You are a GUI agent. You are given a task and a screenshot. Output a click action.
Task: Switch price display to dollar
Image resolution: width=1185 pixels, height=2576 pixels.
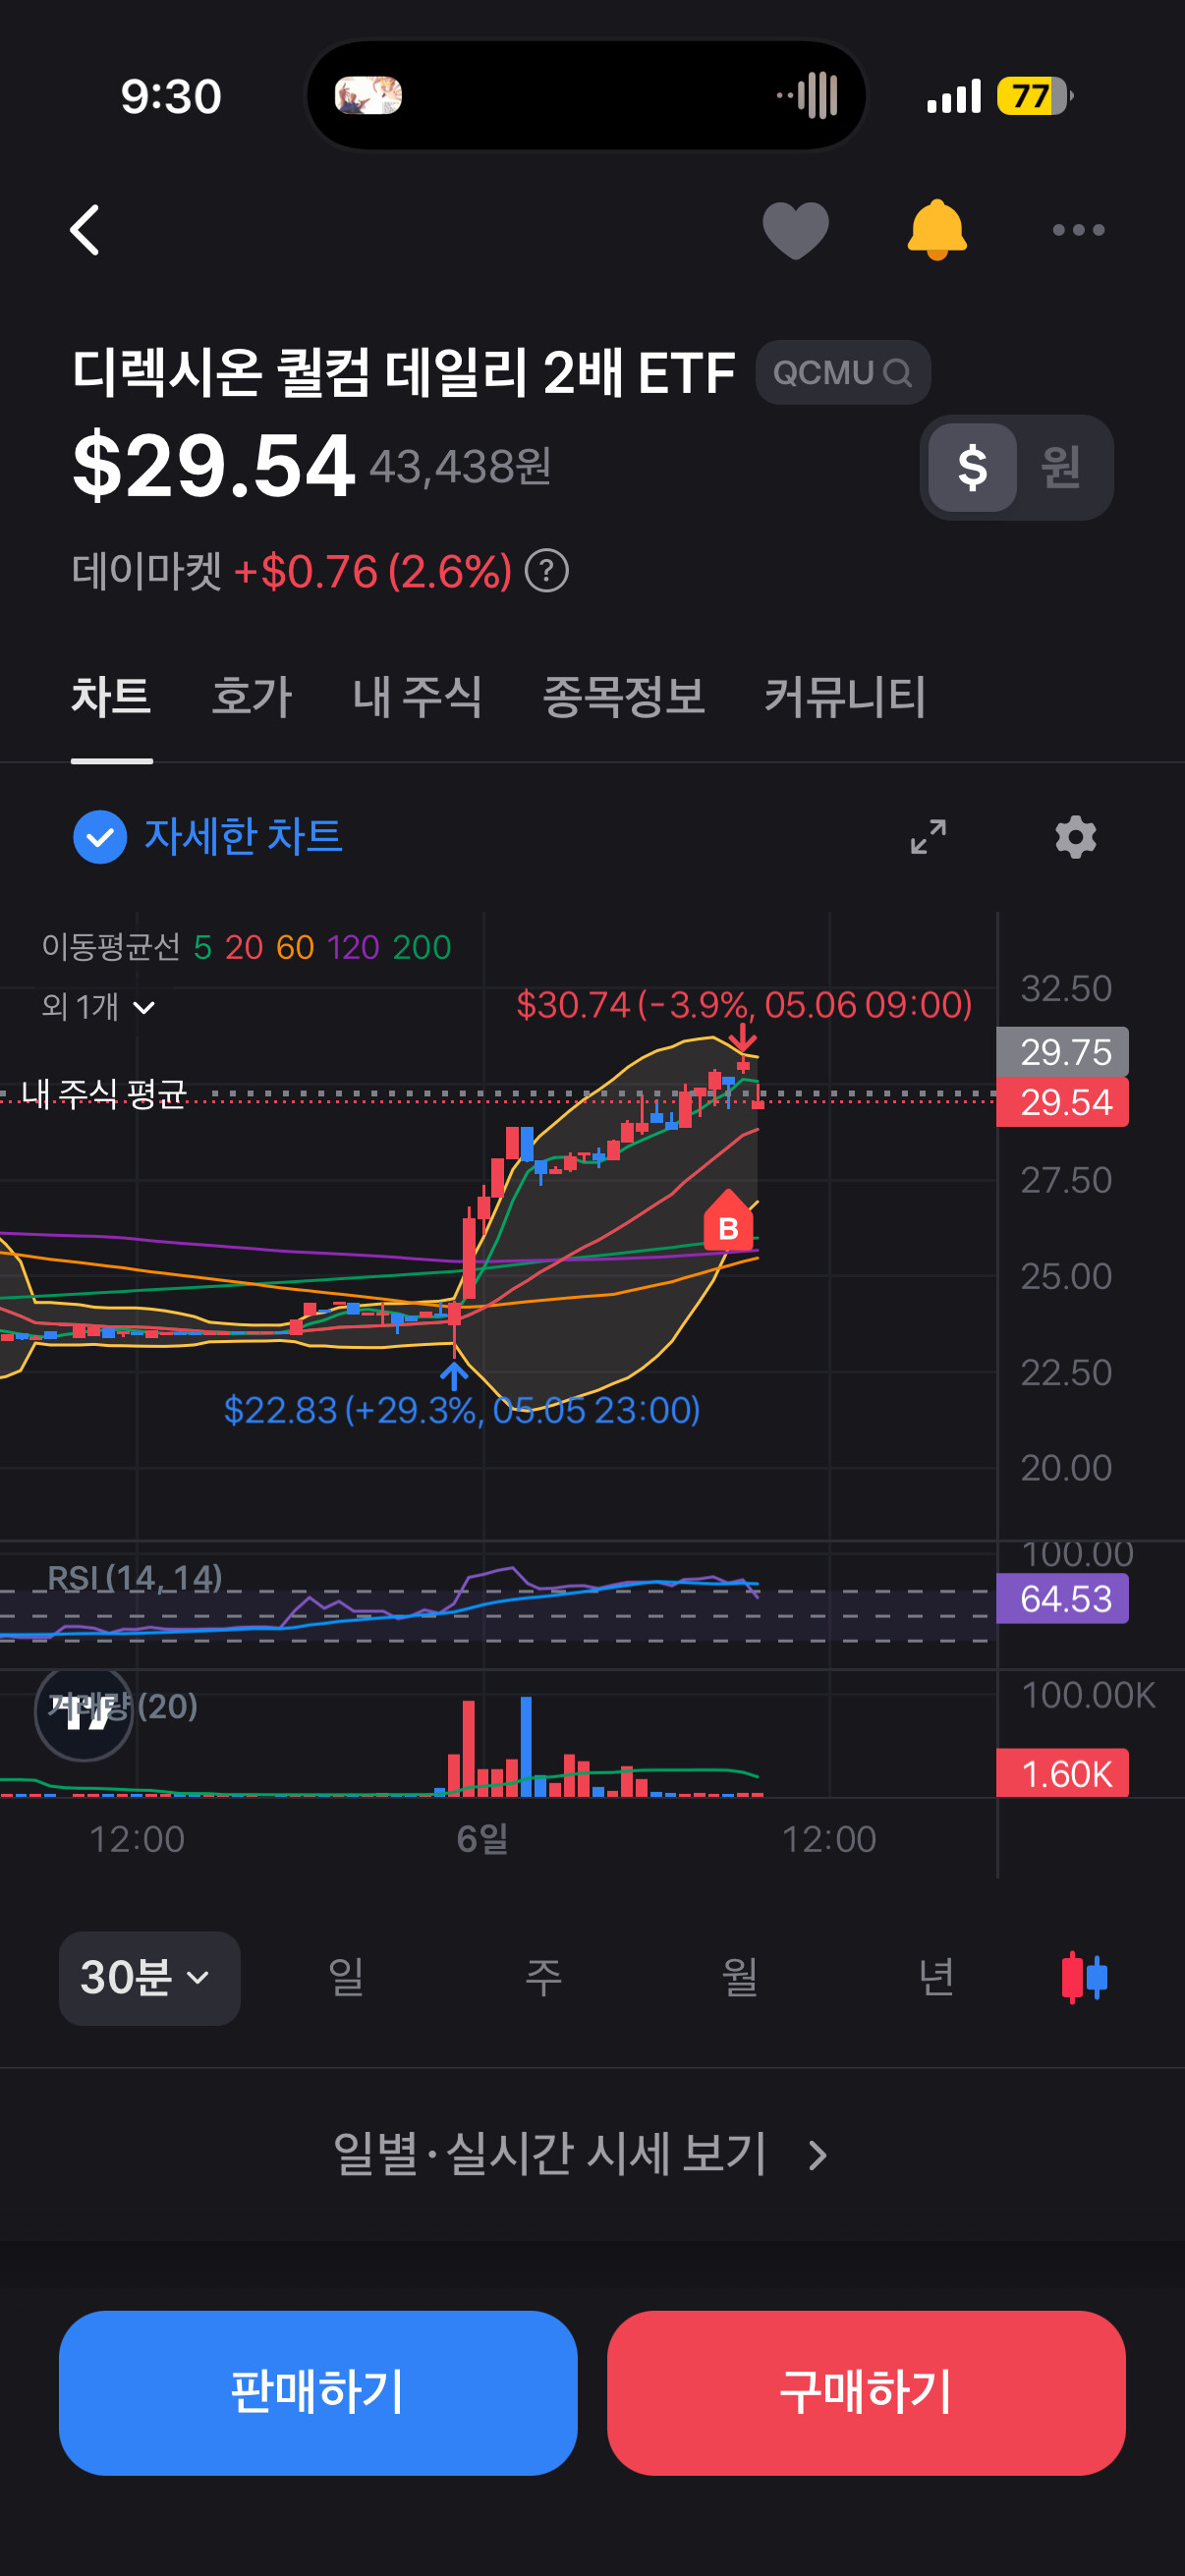972,467
